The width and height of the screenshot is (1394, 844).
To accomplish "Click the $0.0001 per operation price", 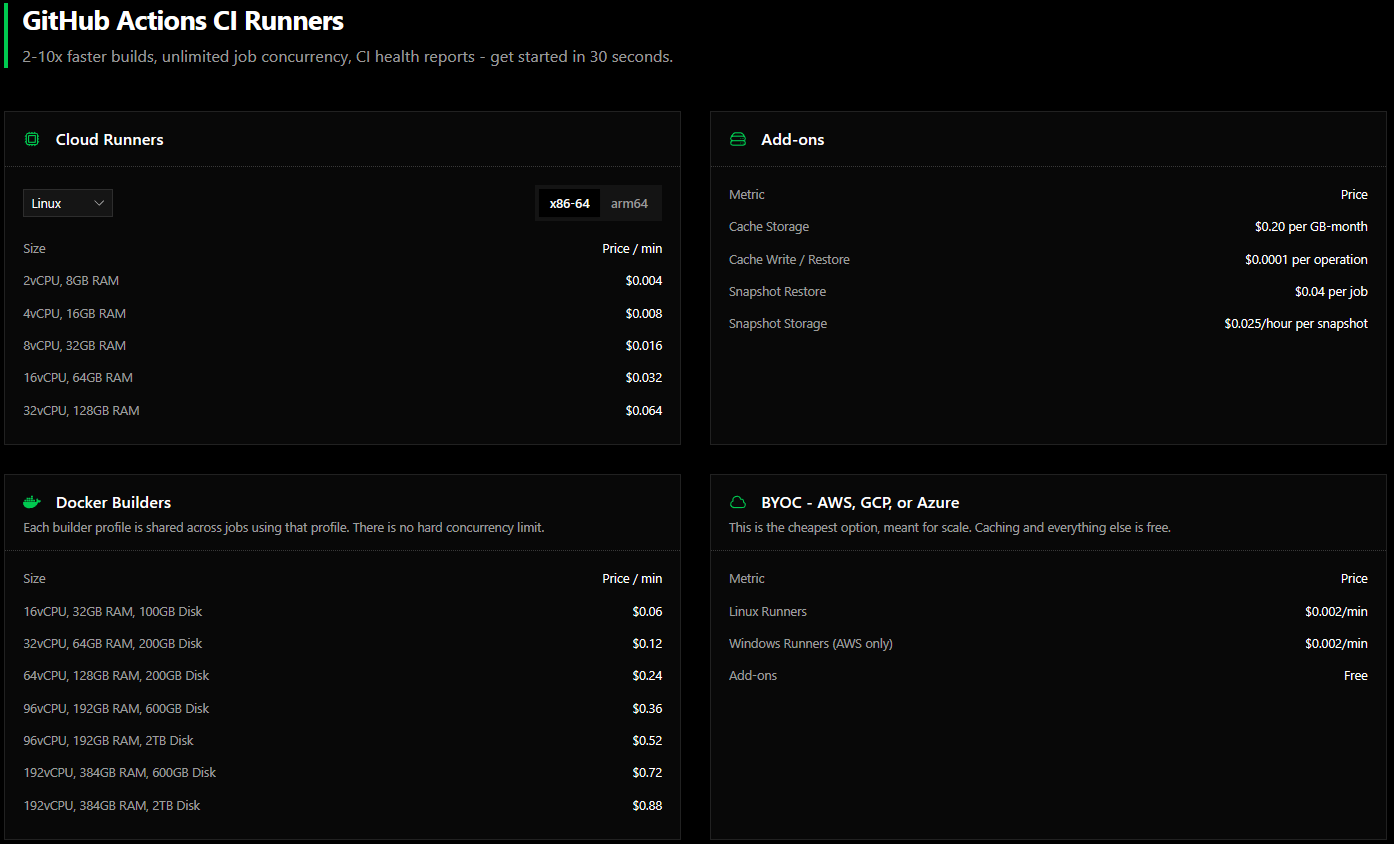I will tap(1306, 259).
